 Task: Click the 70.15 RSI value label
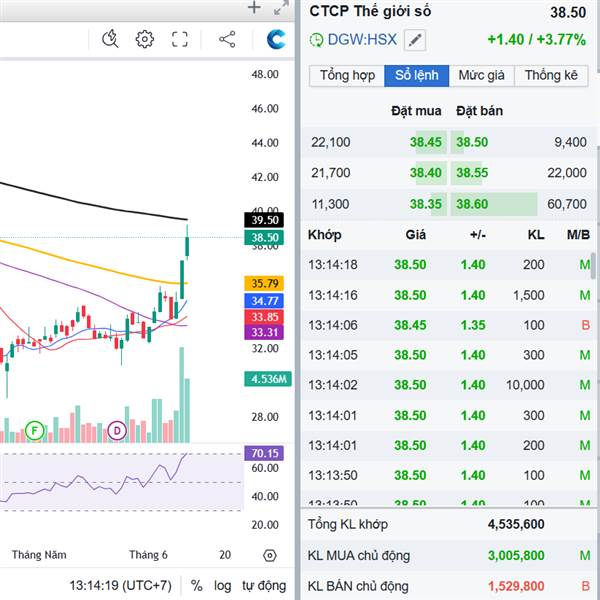tap(264, 453)
